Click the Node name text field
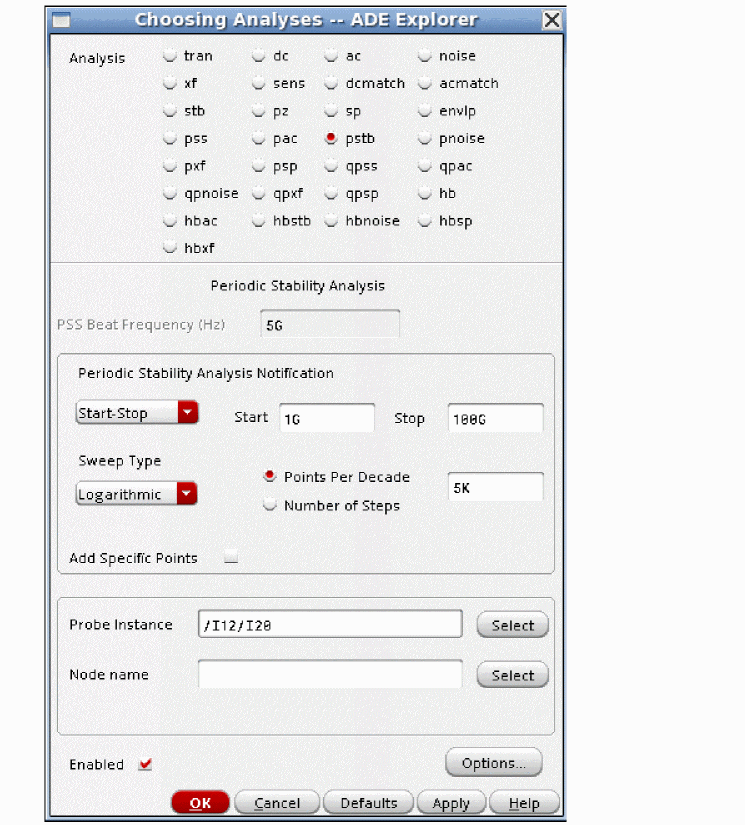Screen dimensions: 745x825 (x=330, y=674)
